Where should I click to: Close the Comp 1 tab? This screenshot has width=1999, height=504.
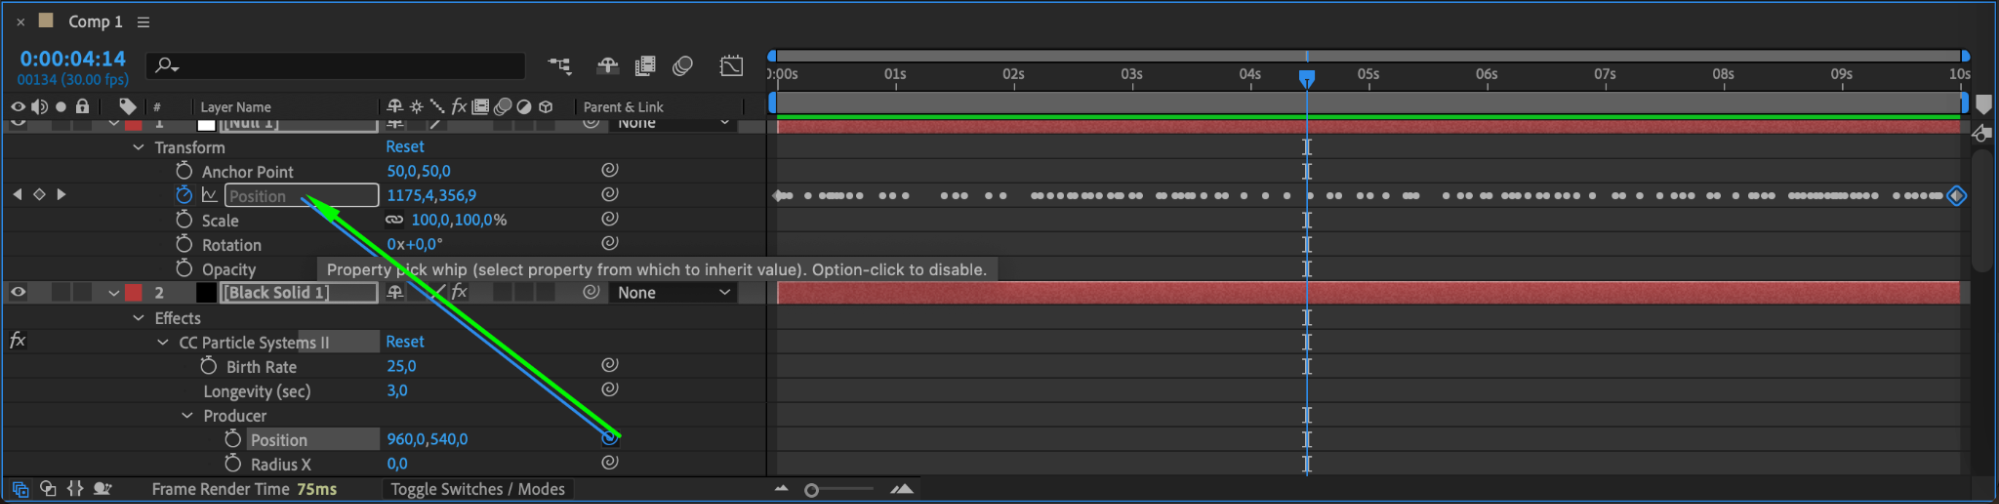click(x=20, y=21)
